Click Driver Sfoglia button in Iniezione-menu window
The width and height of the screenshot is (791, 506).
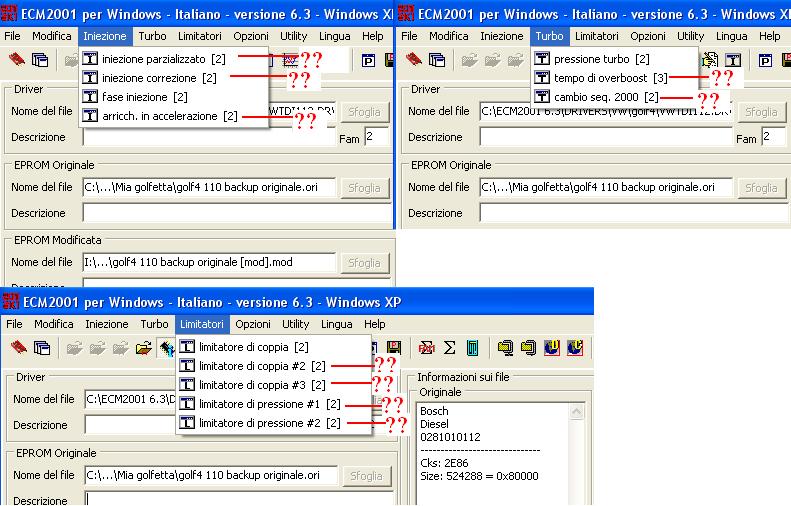364,112
